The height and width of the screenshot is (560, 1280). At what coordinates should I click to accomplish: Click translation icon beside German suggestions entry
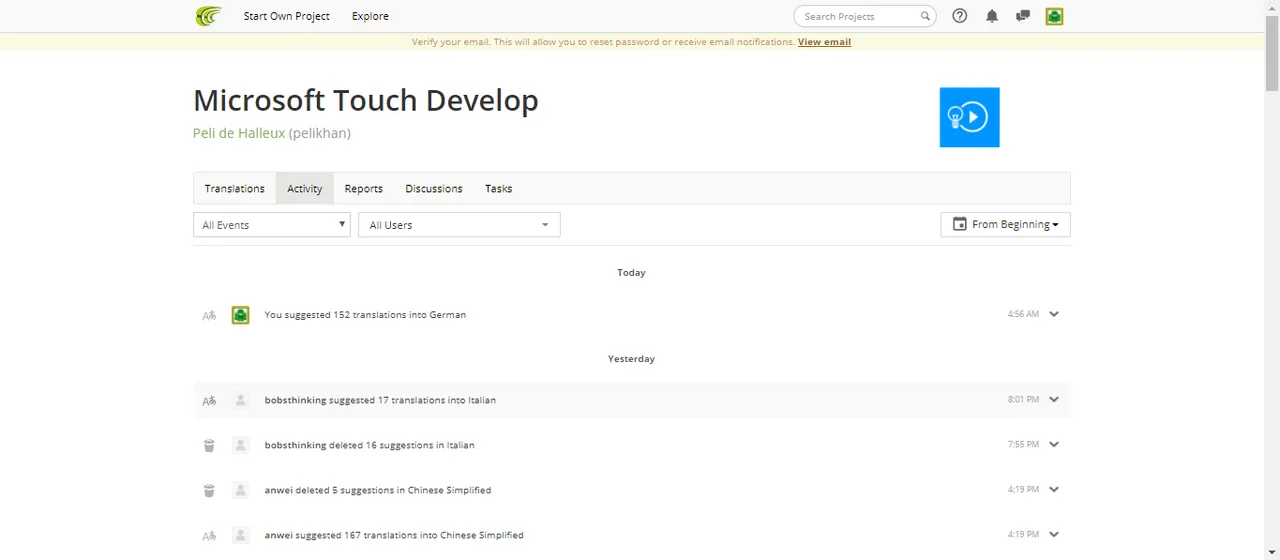[209, 315]
